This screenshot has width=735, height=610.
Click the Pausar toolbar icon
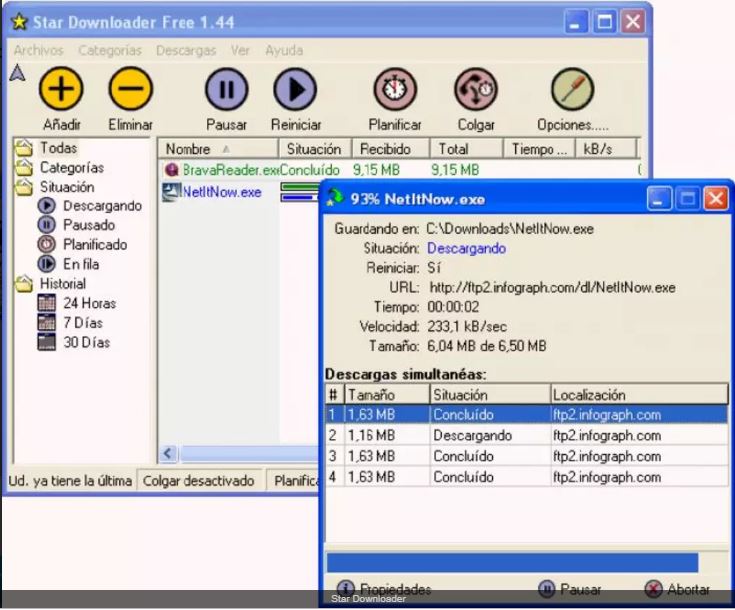click(226, 89)
